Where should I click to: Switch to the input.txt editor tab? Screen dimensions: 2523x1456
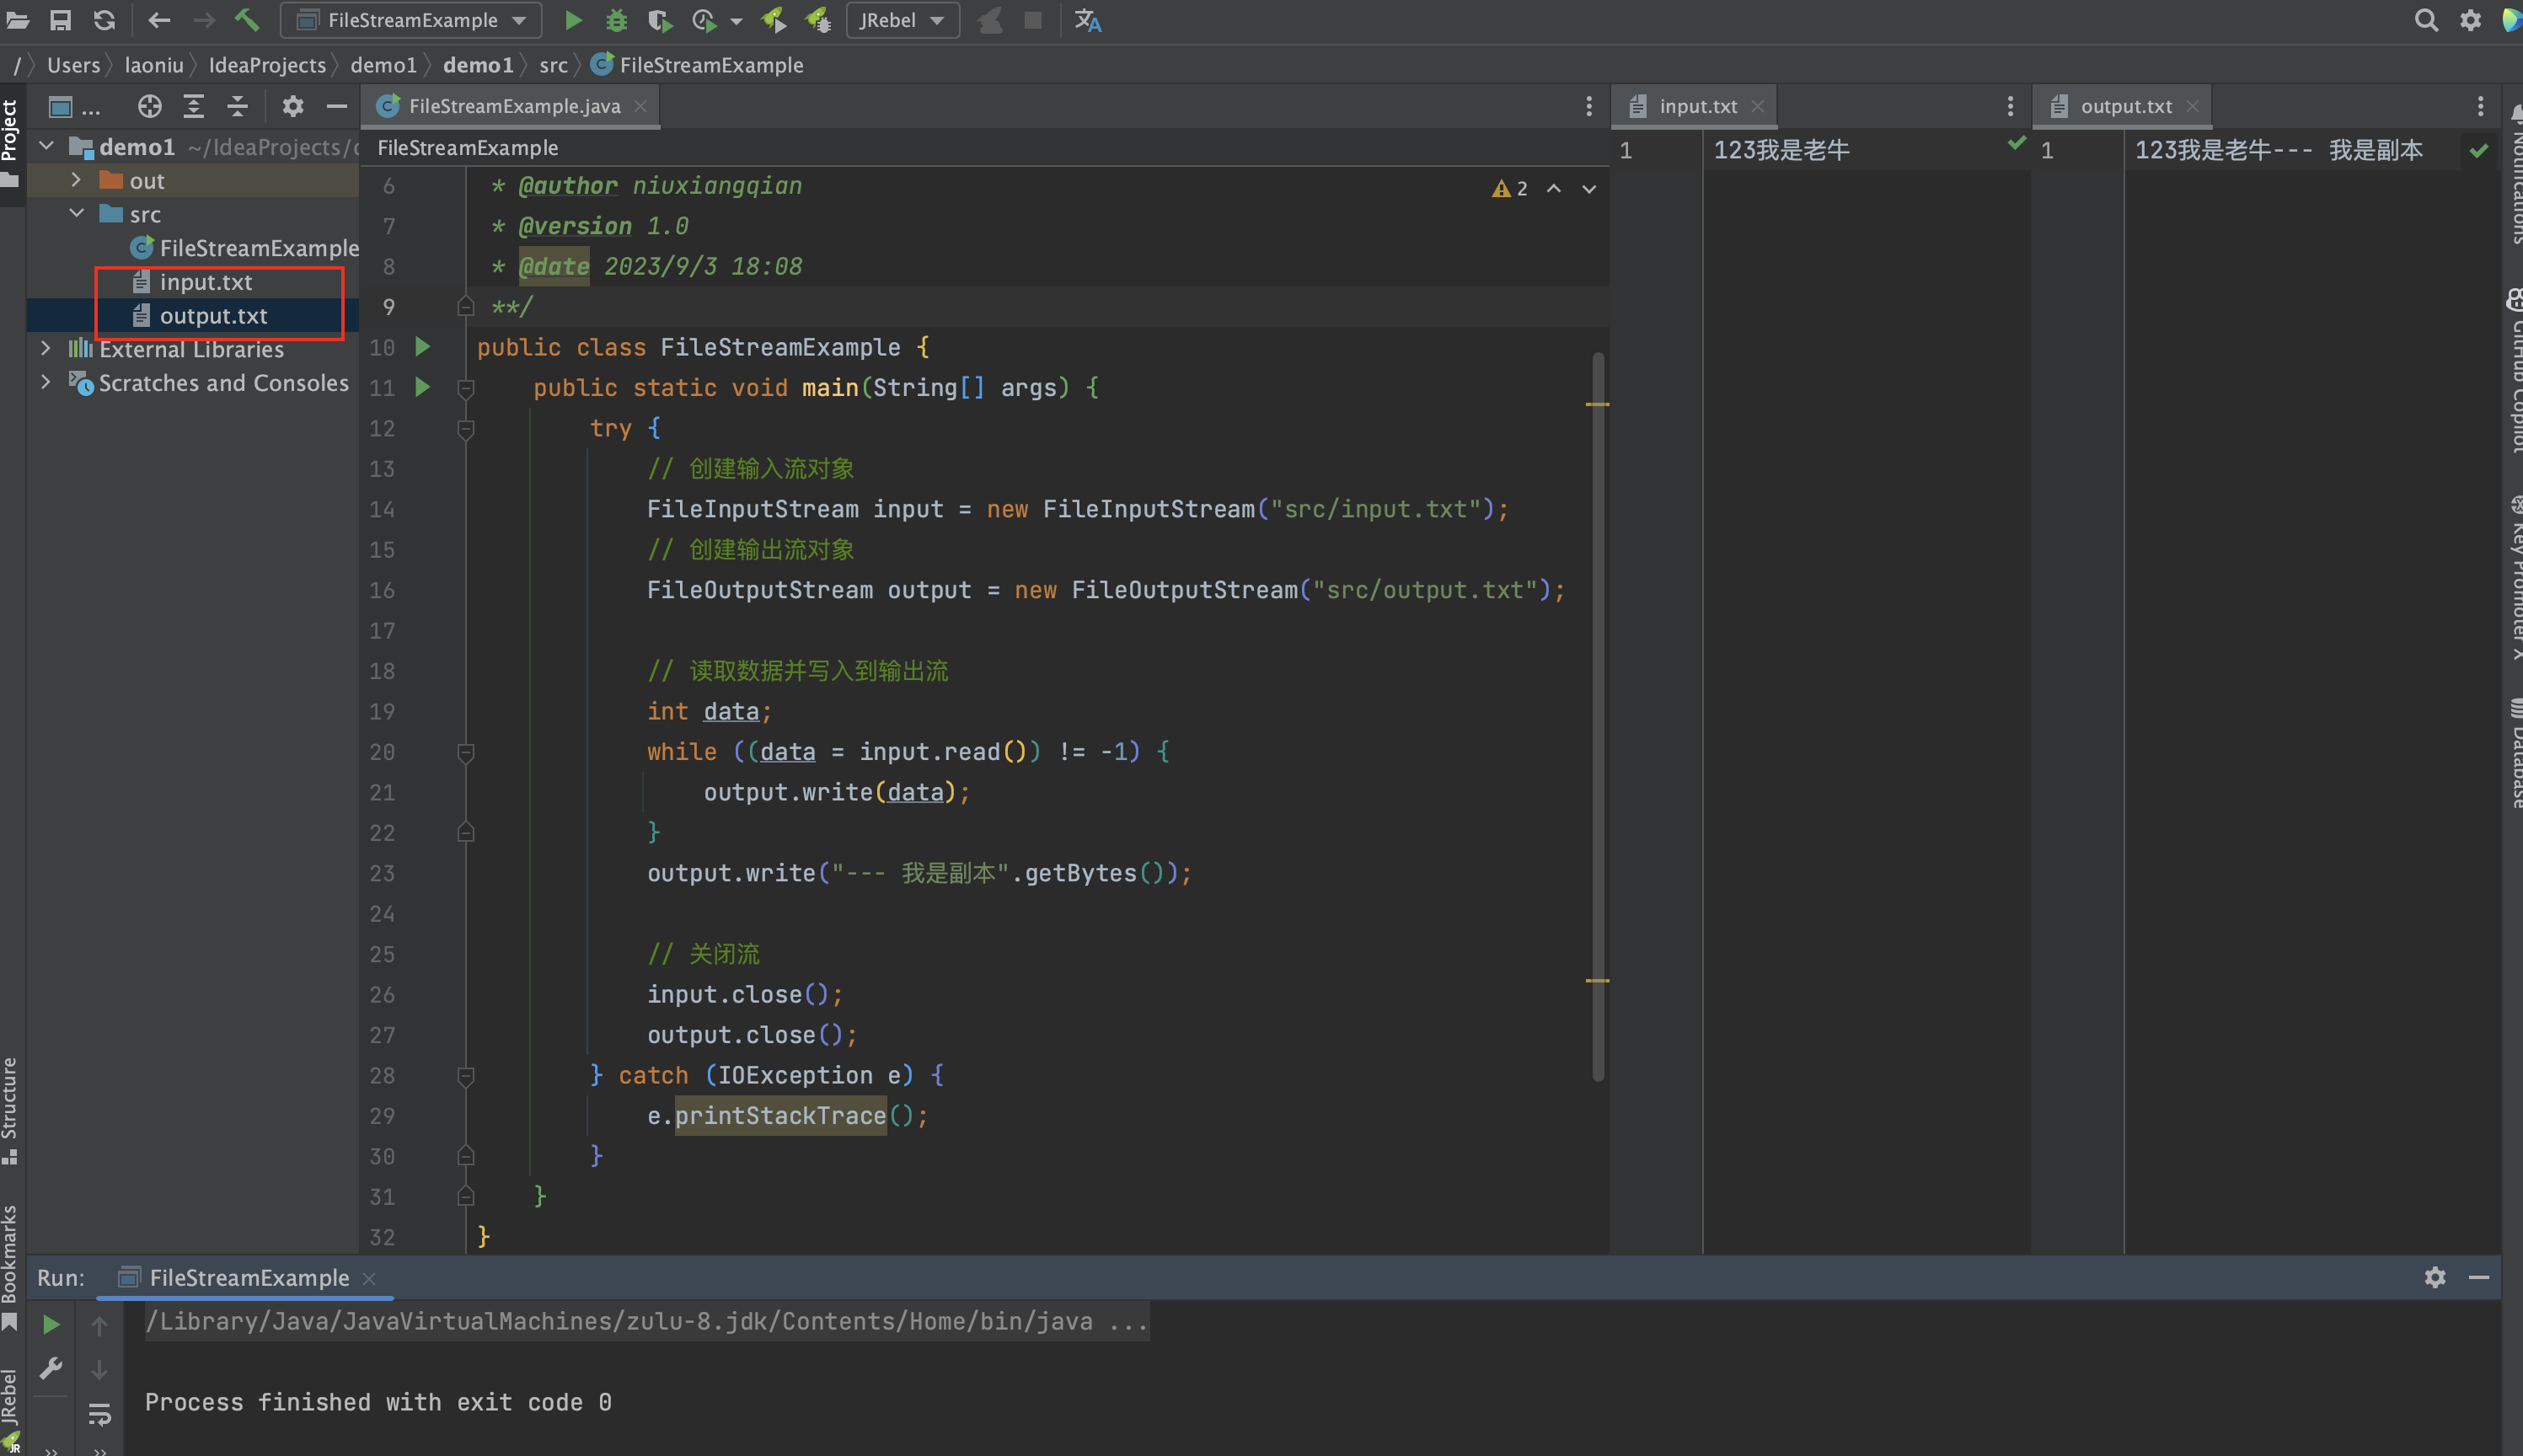click(x=1696, y=106)
